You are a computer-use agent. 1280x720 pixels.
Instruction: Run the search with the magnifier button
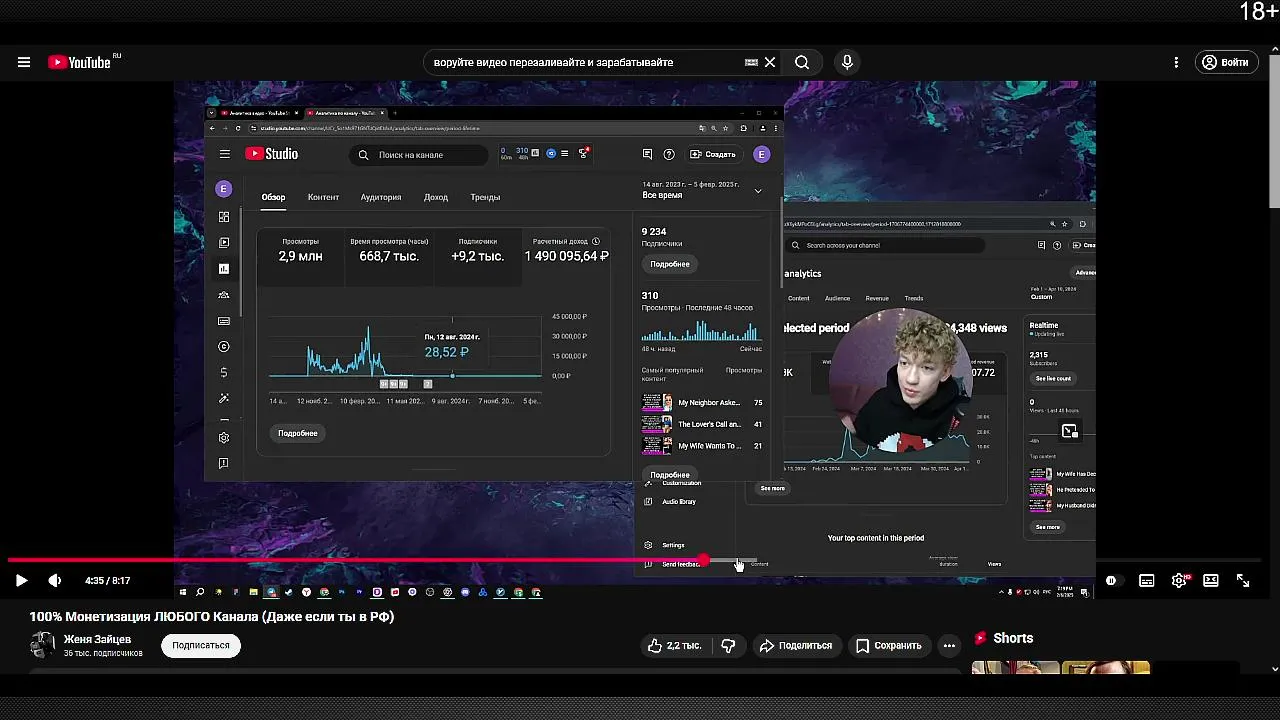coord(802,62)
